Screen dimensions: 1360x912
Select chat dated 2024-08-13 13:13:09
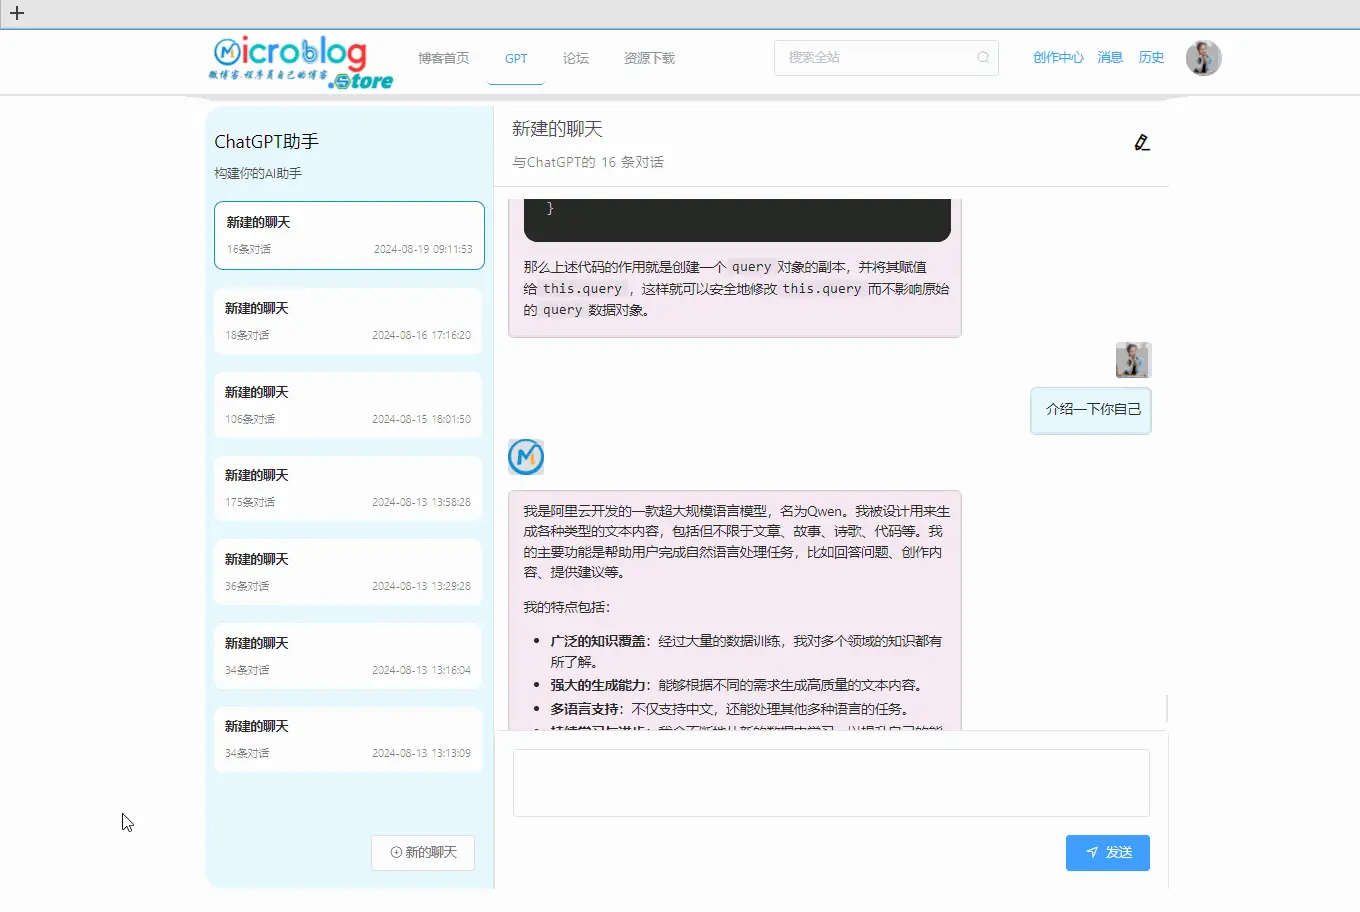click(348, 739)
